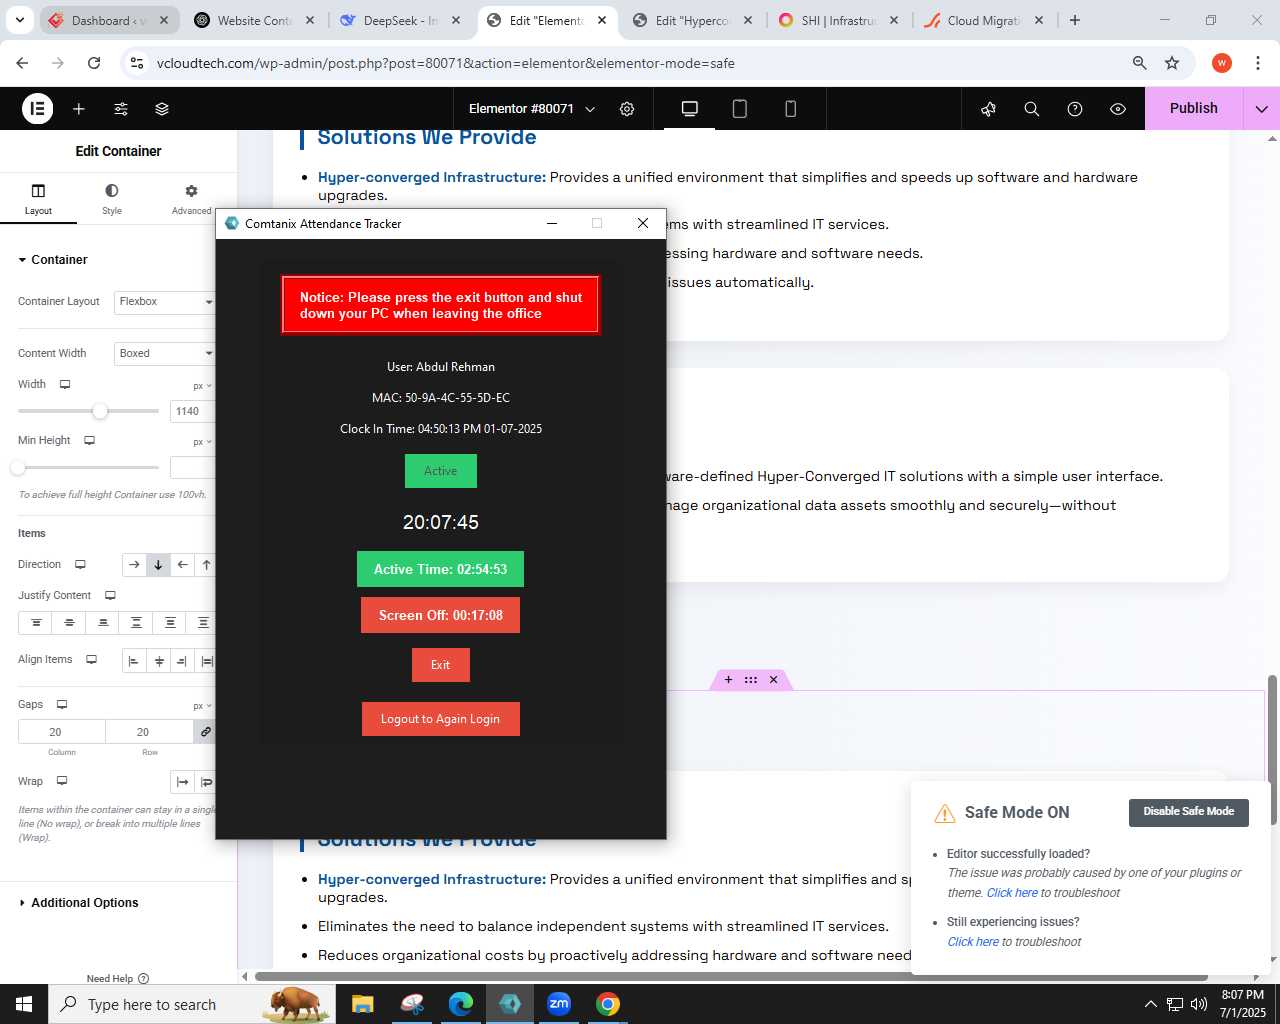The height and width of the screenshot is (1024, 1280).
Task: Set Justify Content to center
Action: click(69, 623)
